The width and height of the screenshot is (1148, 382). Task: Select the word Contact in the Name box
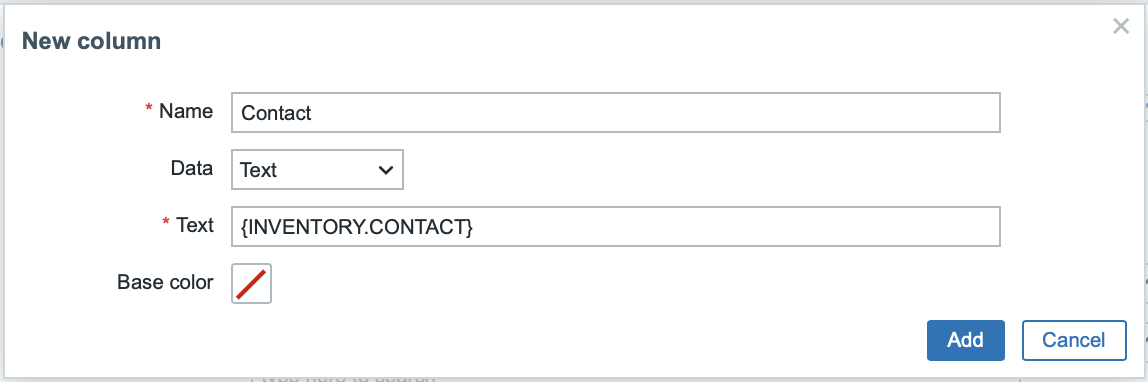point(277,113)
